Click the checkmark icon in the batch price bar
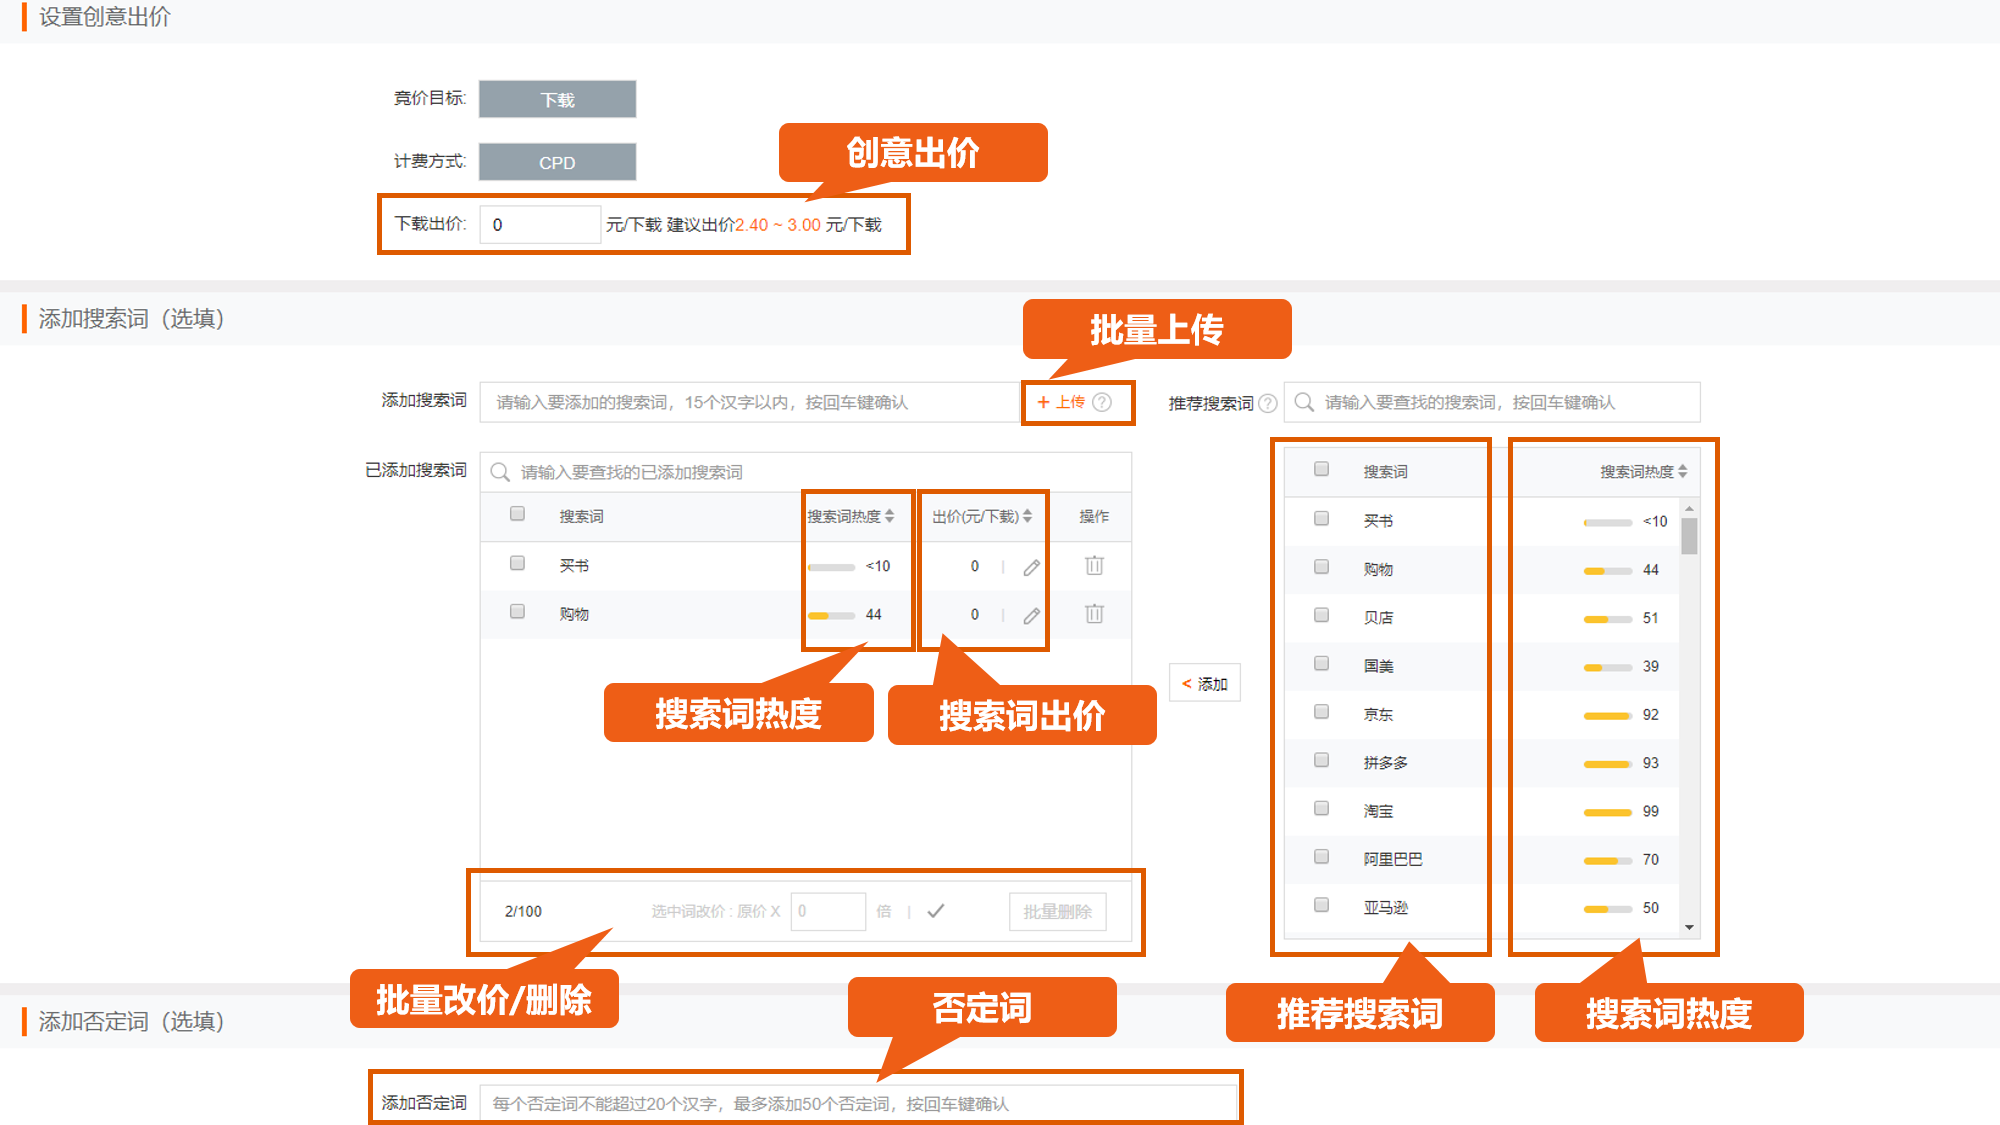This screenshot has height=1125, width=2000. coord(937,911)
